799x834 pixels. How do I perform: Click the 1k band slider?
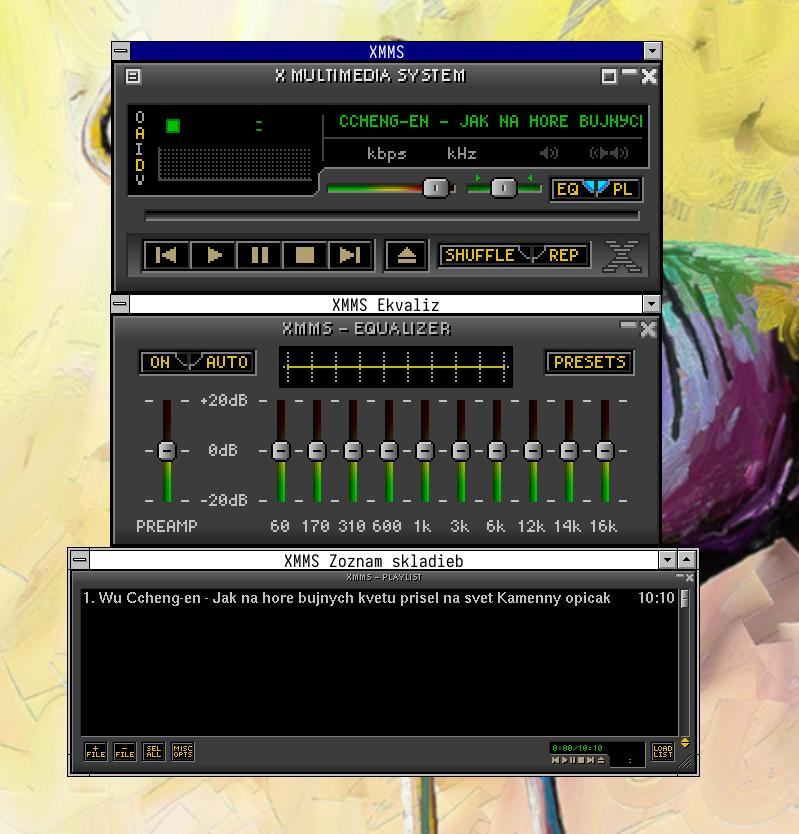(425, 451)
